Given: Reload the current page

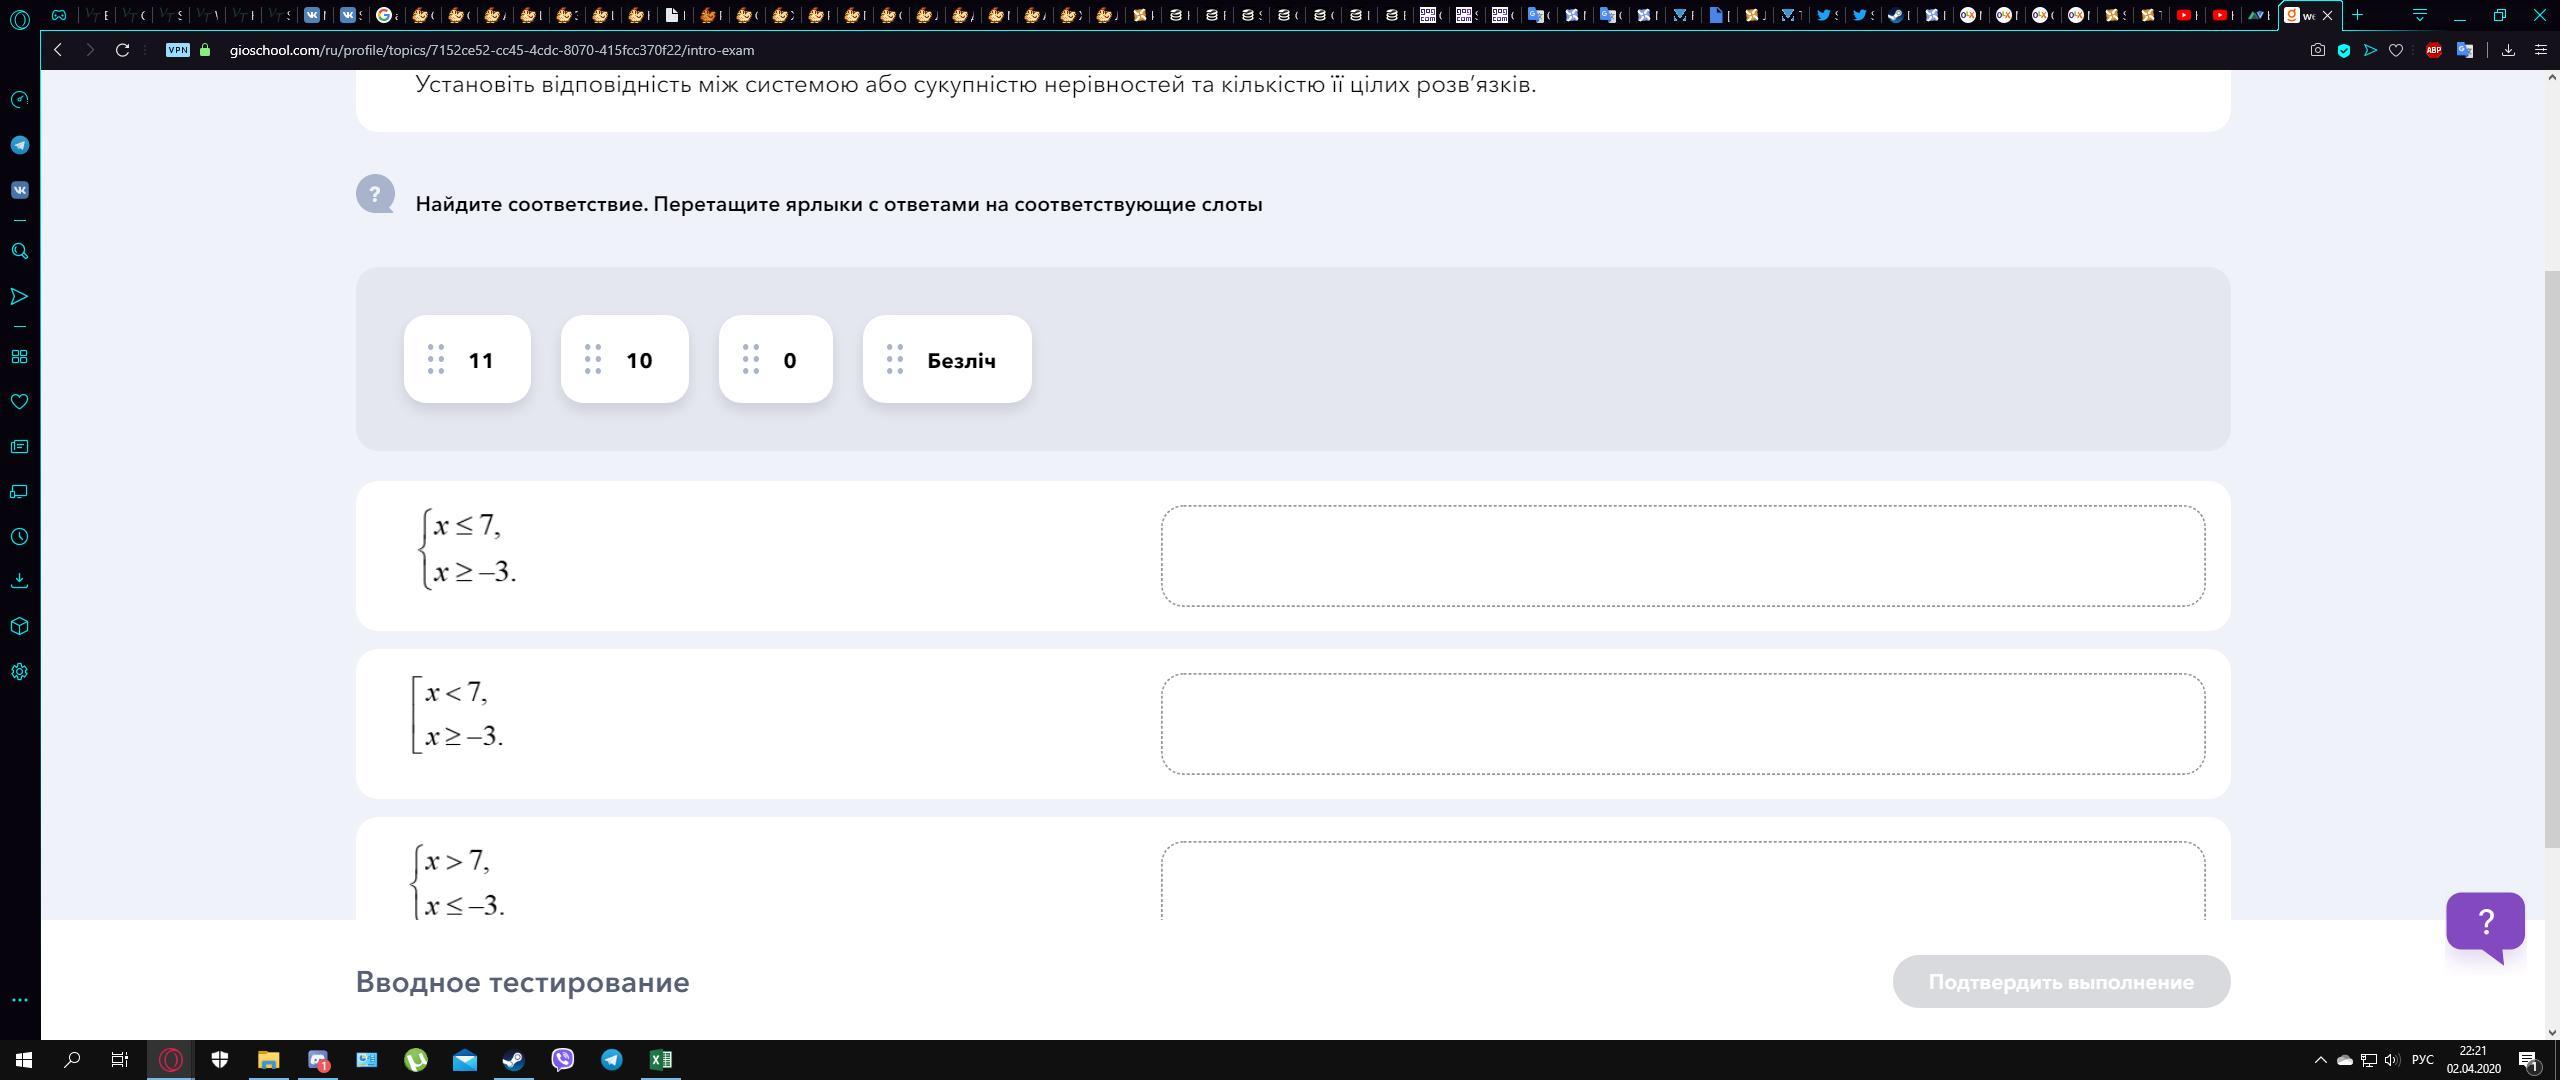Looking at the screenshot, I should click(x=122, y=50).
